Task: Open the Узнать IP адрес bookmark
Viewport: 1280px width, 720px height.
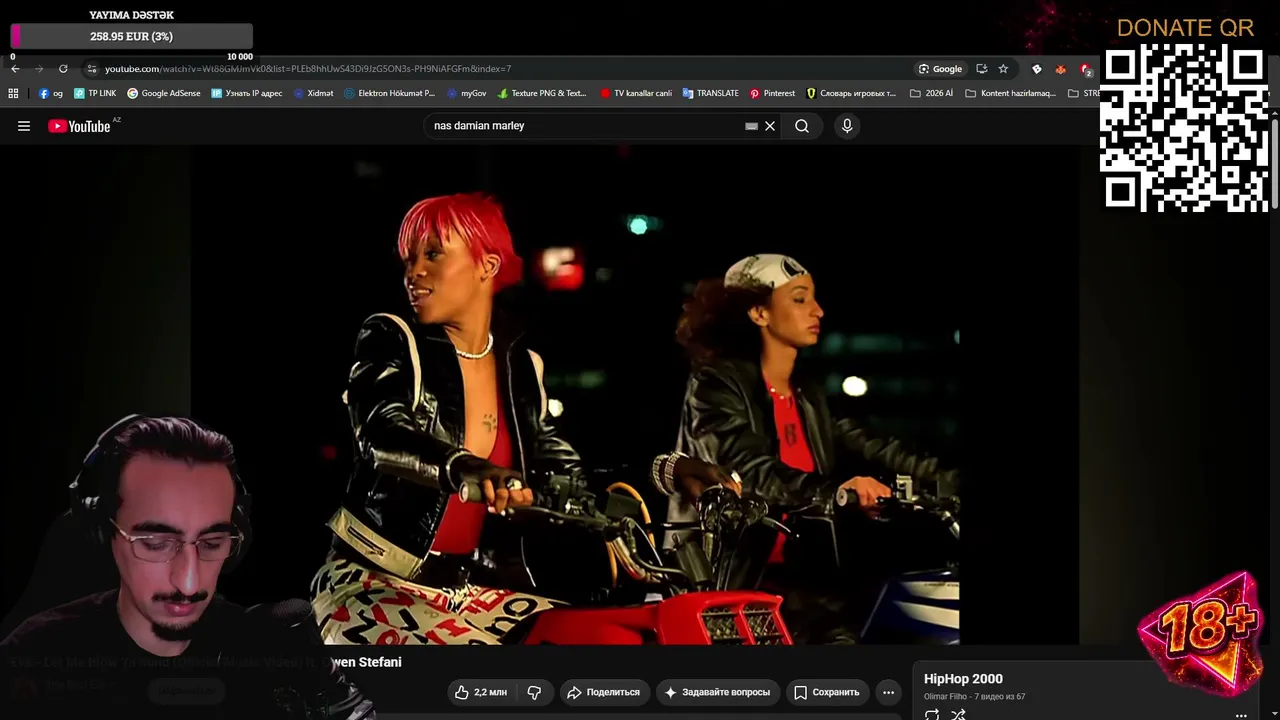Action: (x=247, y=93)
